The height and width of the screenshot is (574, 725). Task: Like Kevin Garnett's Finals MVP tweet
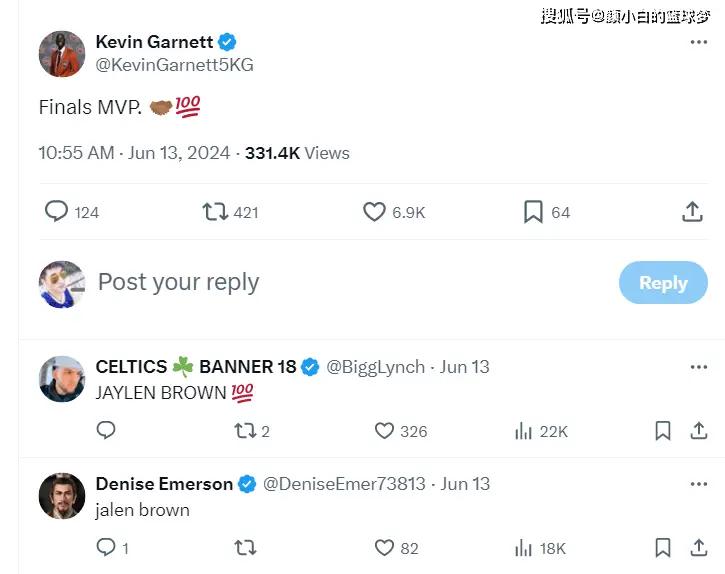(x=374, y=212)
